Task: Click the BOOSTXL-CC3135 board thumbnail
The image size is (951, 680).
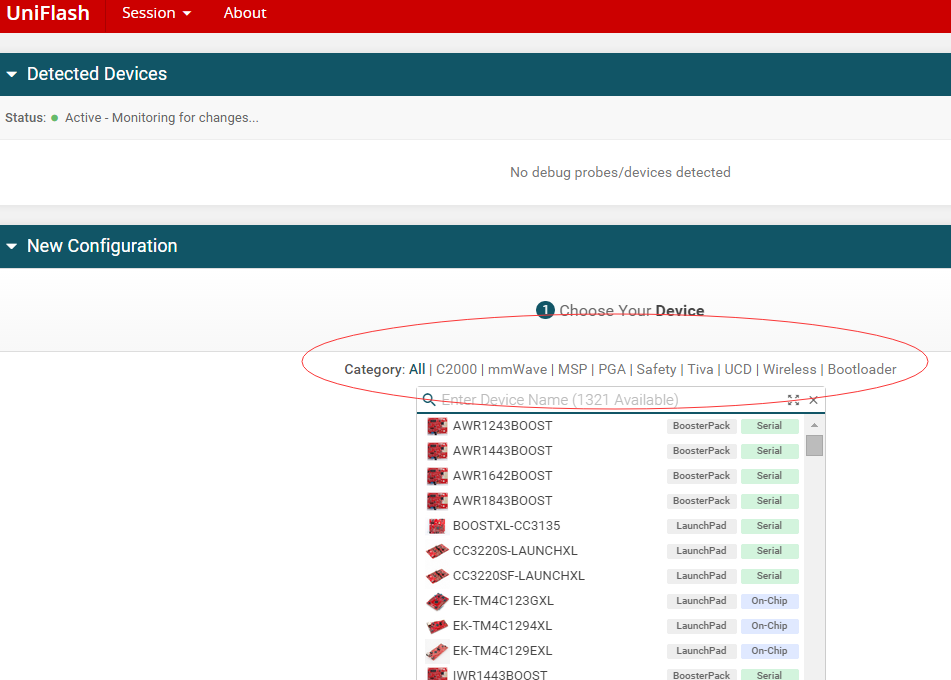Action: pyautogui.click(x=437, y=525)
